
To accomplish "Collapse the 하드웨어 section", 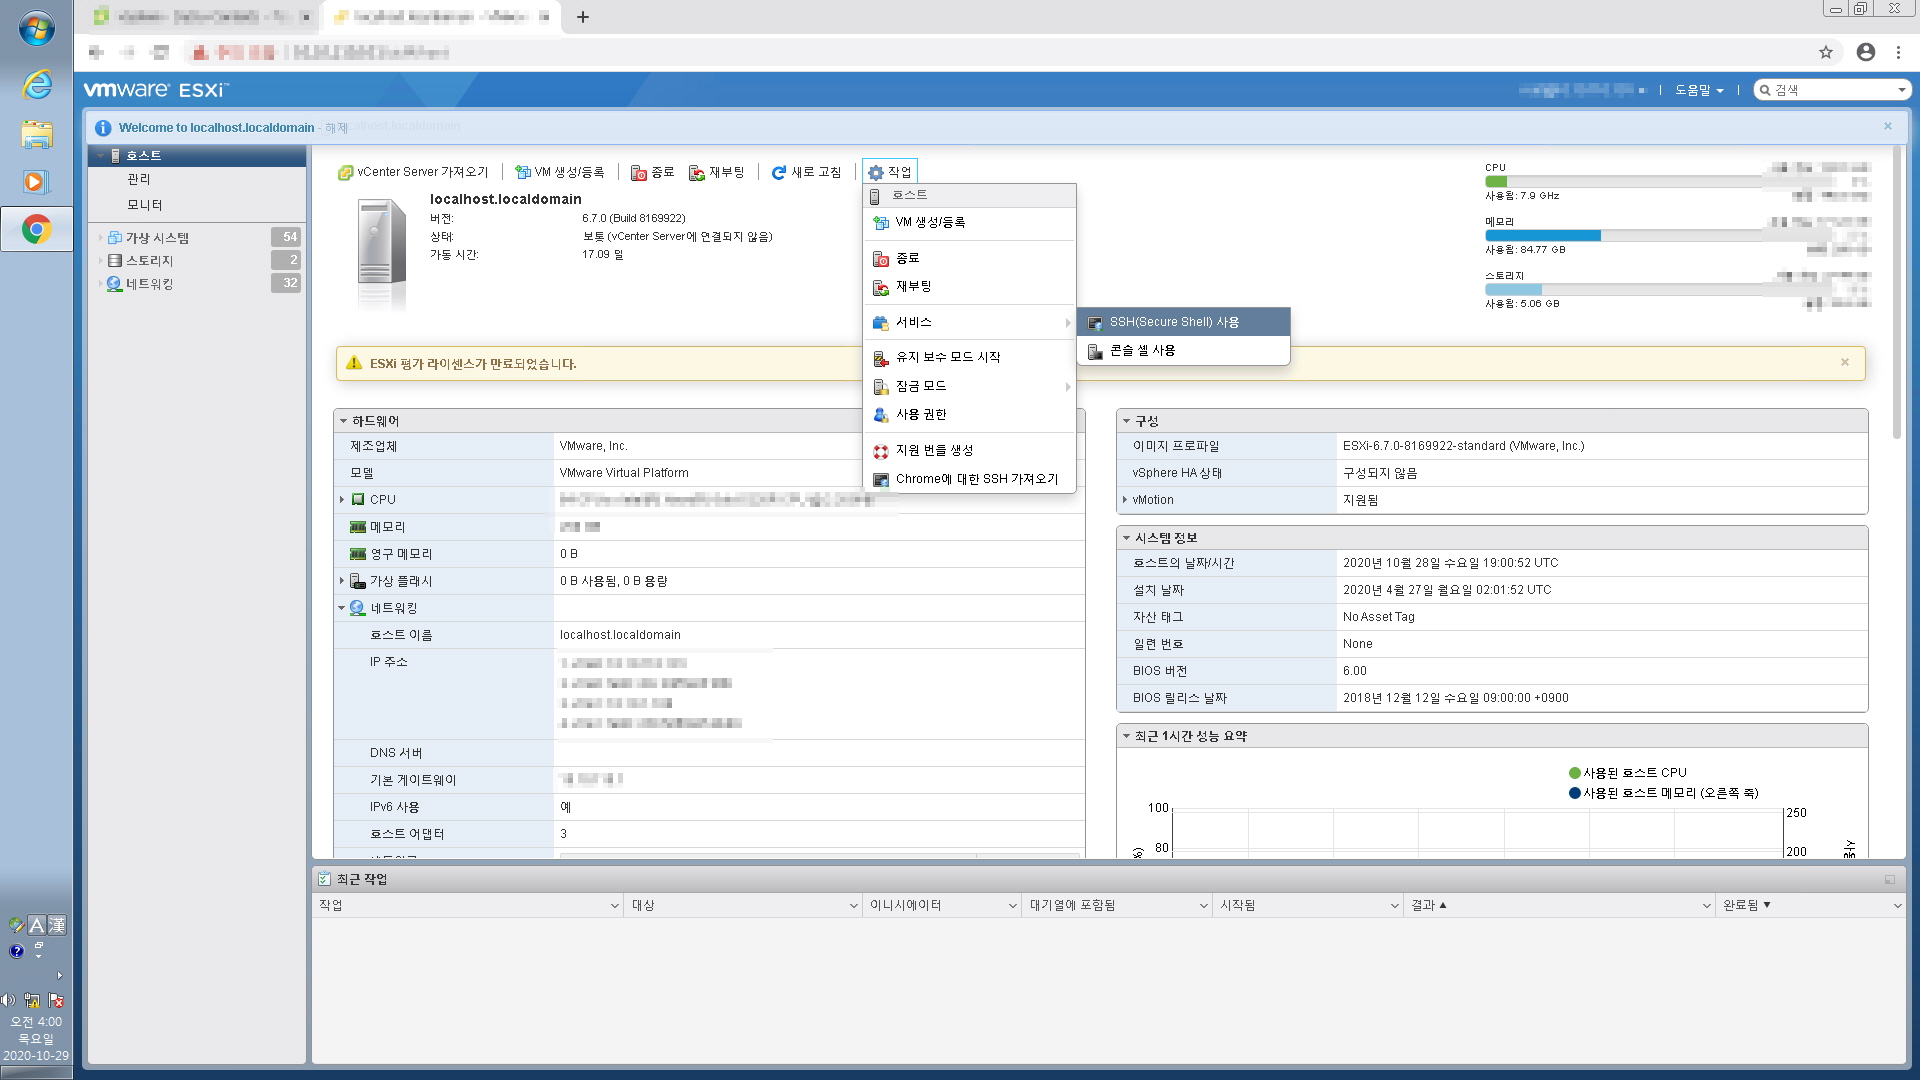I will tap(343, 421).
